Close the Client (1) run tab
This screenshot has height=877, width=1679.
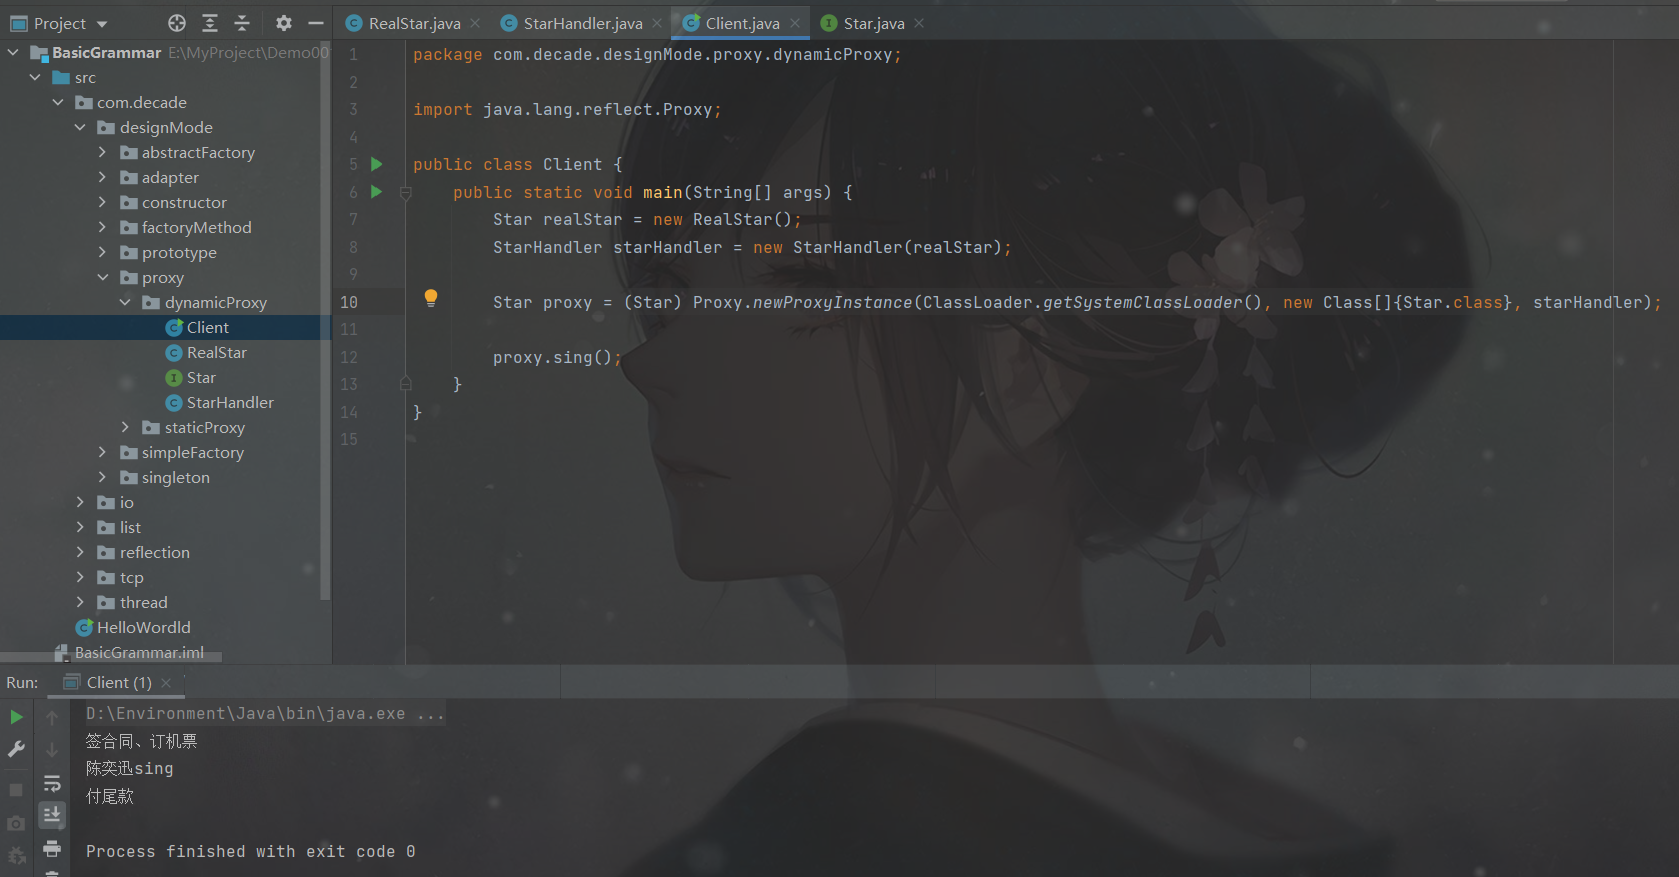166,682
